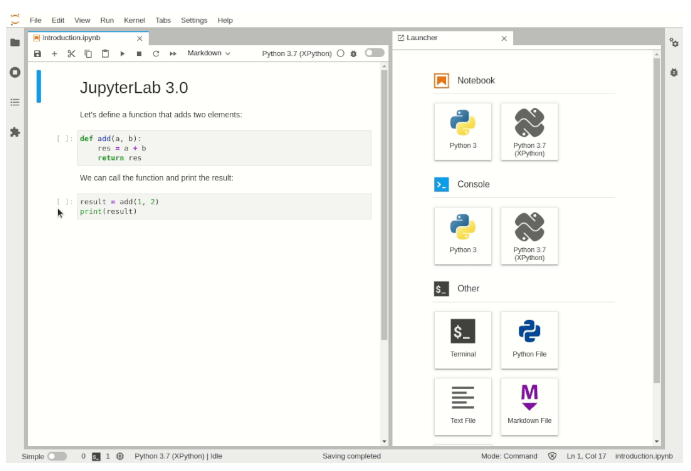Screen dimensions: 691x471
Task: Cut the selected cell with scissors icon
Action: click(x=71, y=53)
